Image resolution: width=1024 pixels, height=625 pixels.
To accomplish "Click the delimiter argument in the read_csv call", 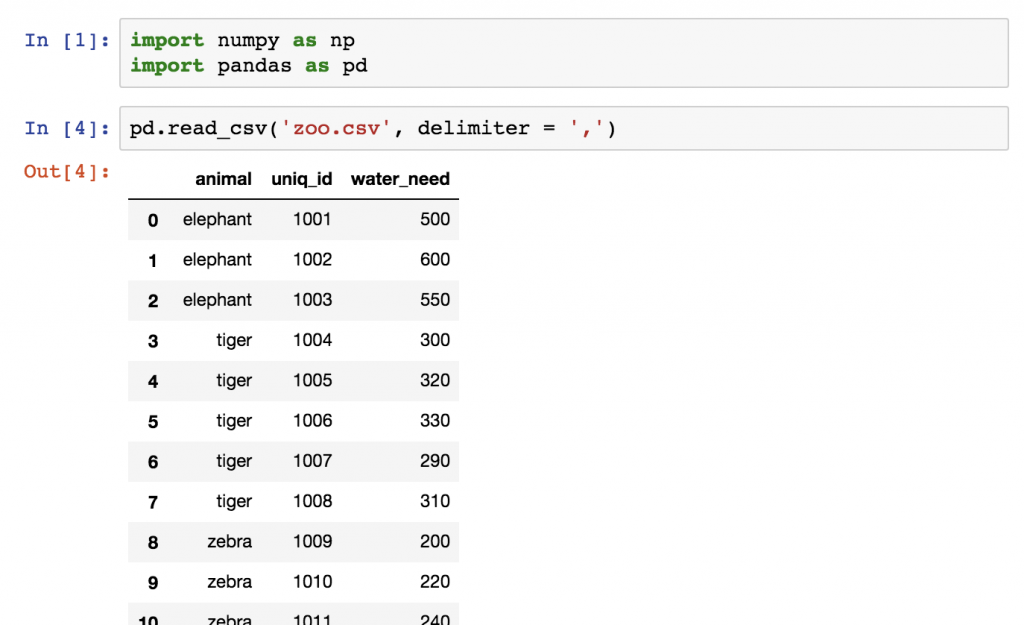I will [474, 128].
